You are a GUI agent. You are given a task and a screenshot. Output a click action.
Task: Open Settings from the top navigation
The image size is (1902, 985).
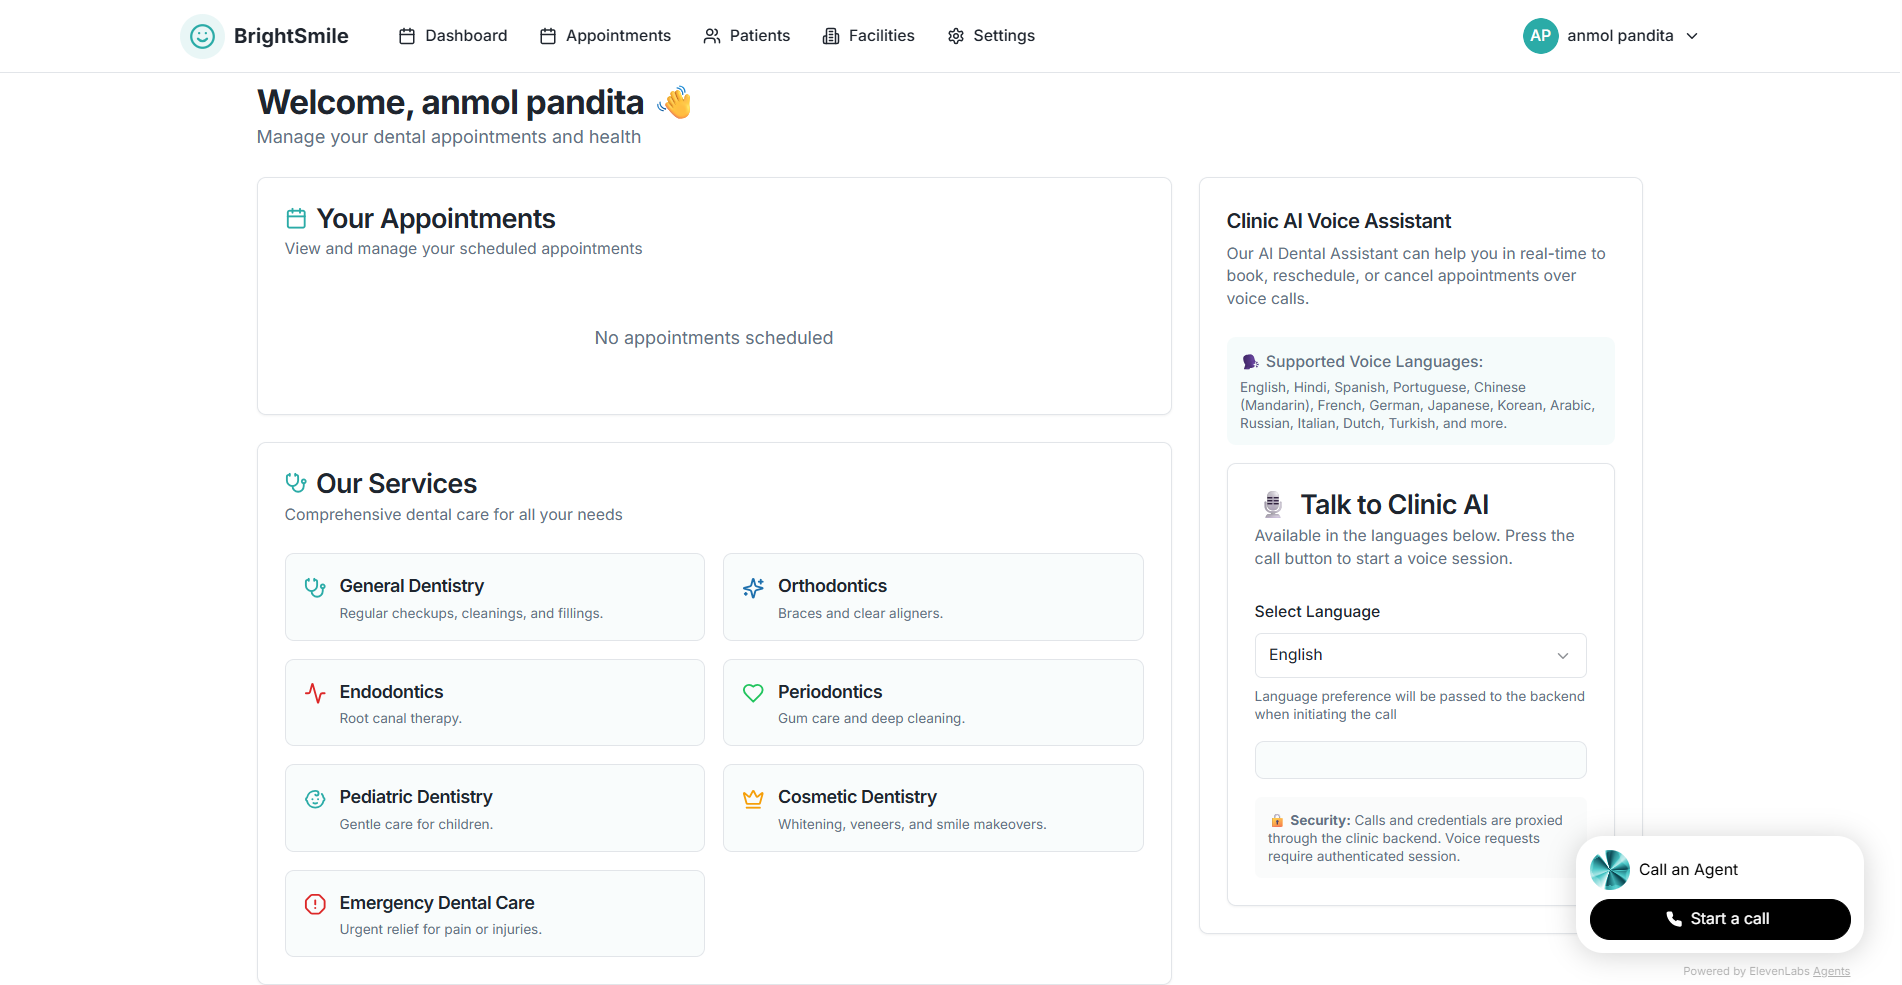pos(991,36)
